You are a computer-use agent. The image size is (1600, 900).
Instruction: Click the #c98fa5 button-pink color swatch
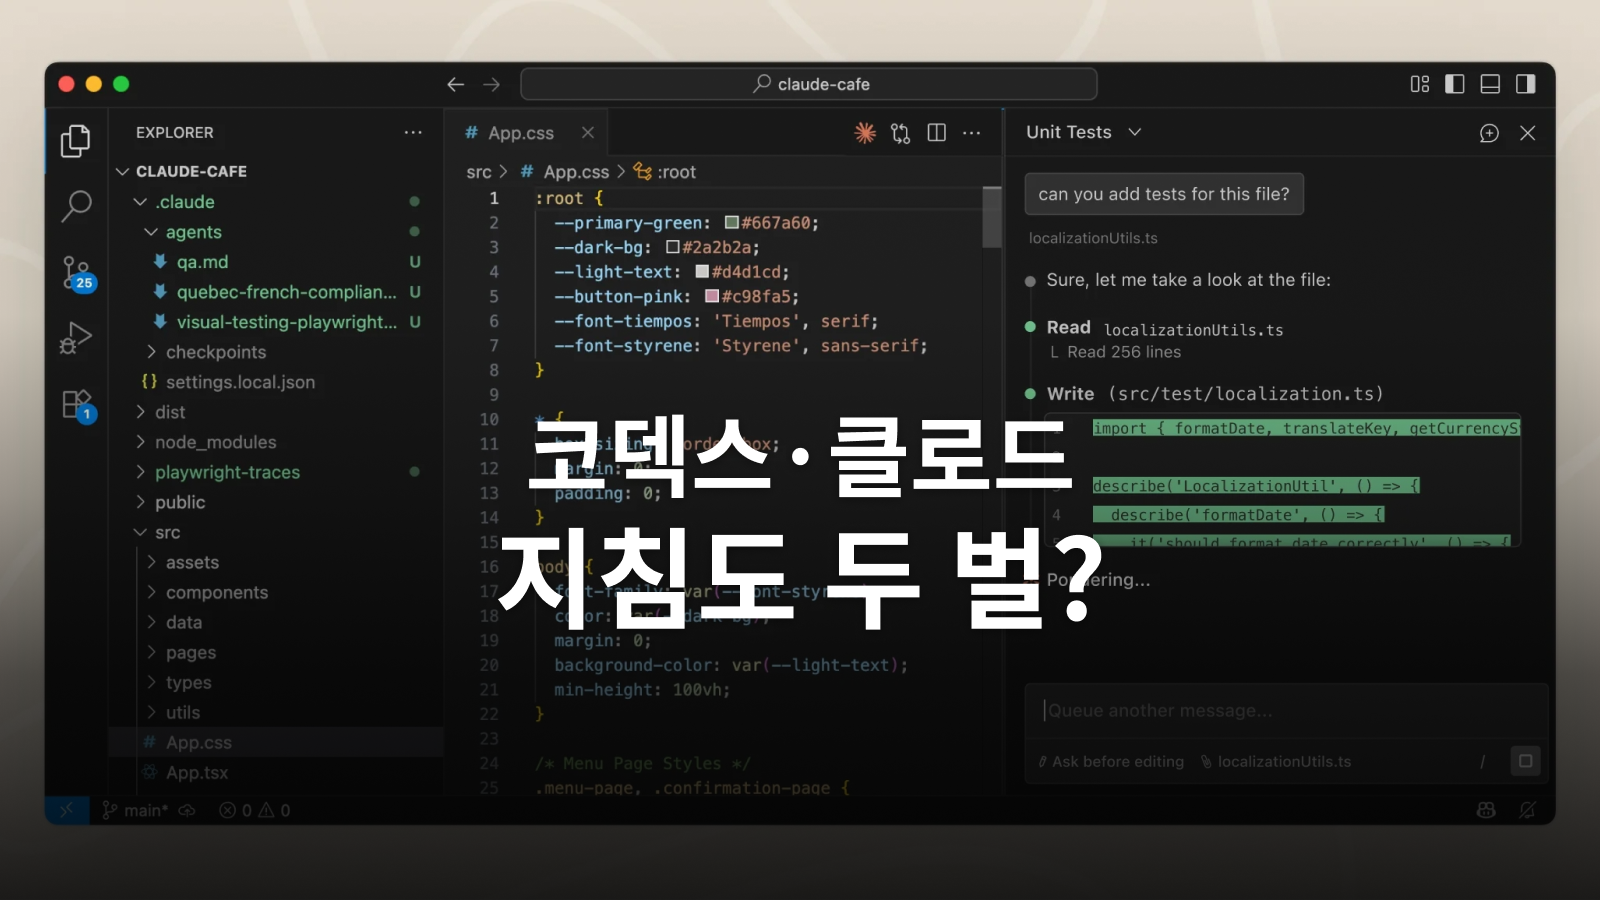712,296
